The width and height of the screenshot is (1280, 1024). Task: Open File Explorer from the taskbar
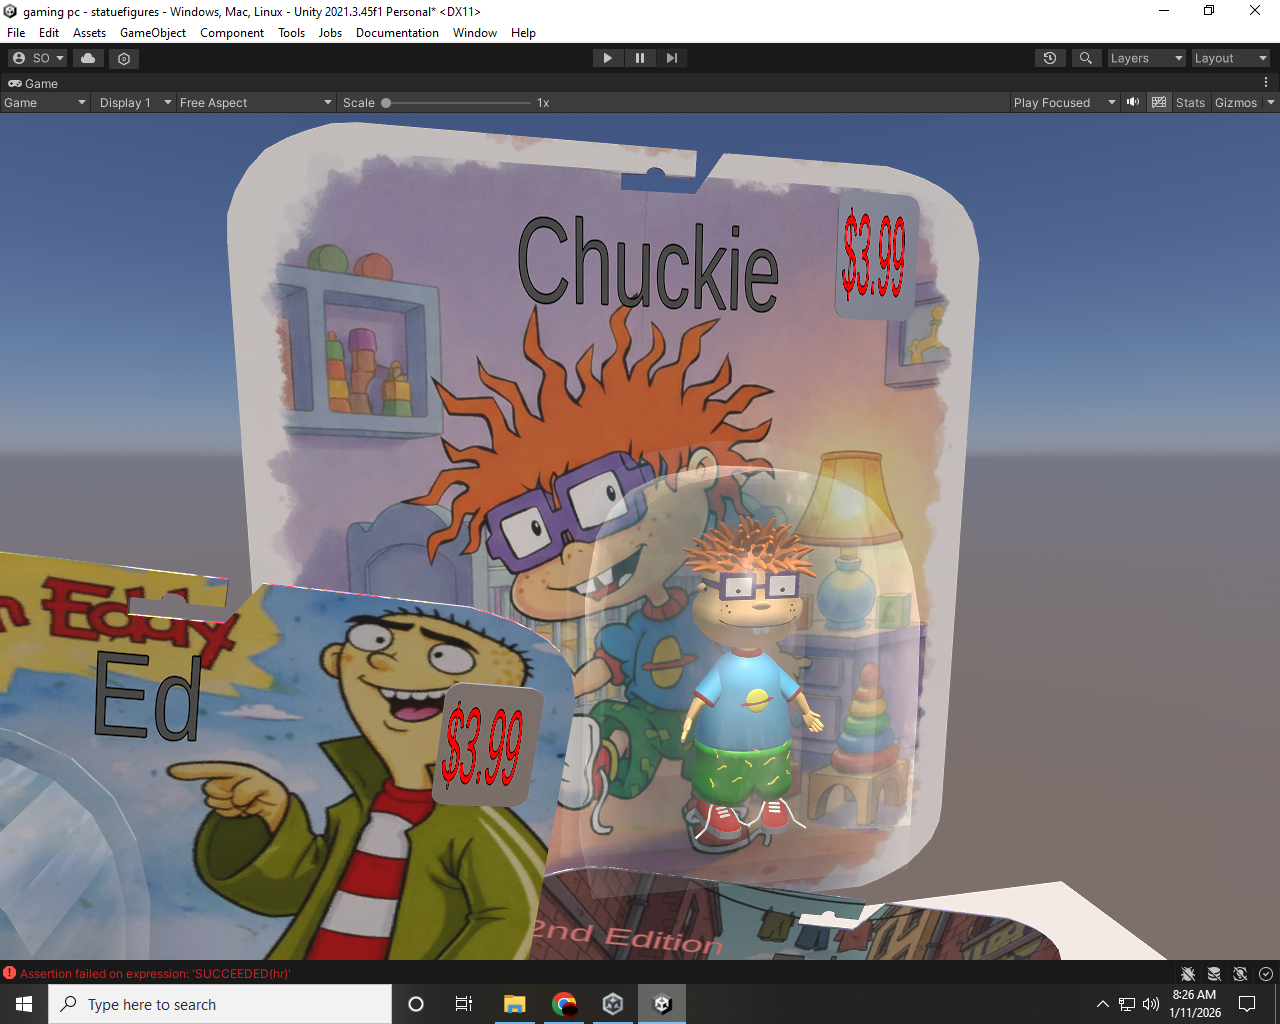(515, 1004)
